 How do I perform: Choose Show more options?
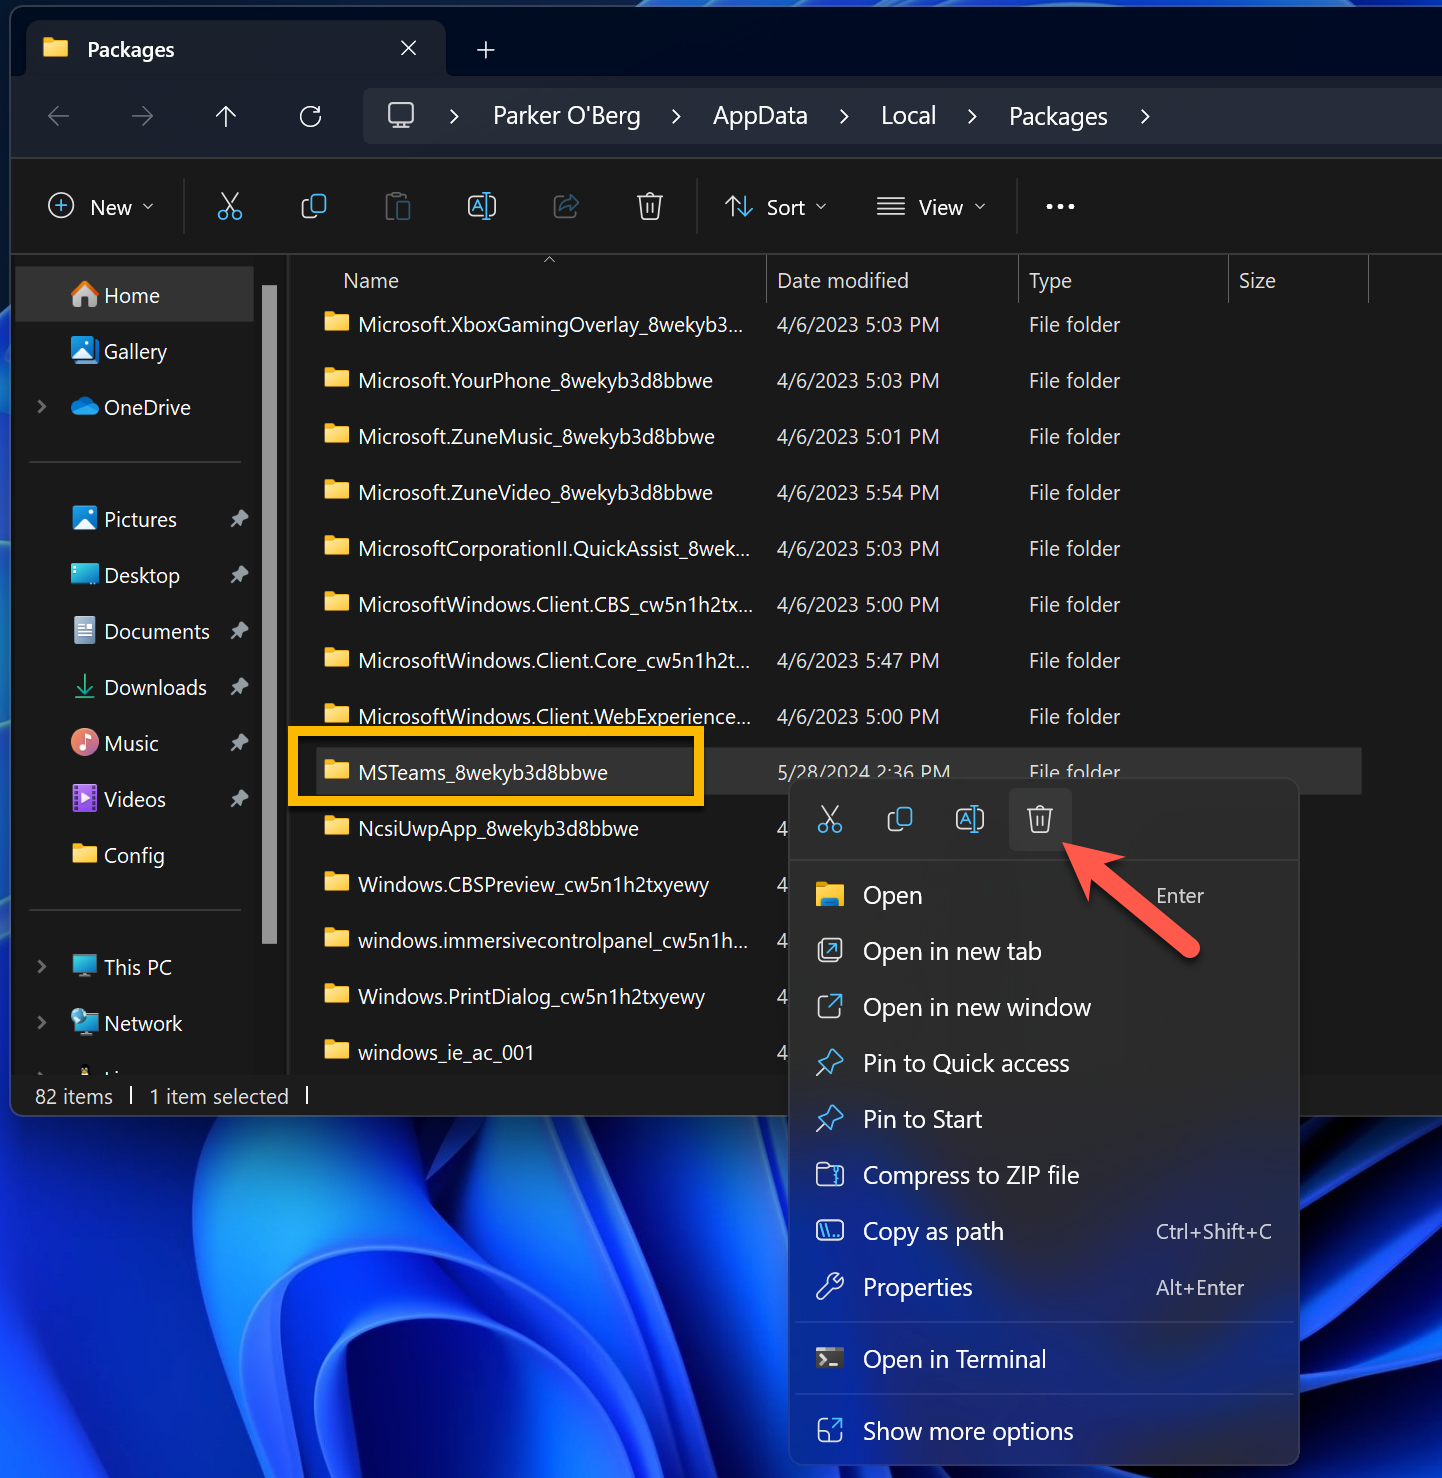1044,1431
